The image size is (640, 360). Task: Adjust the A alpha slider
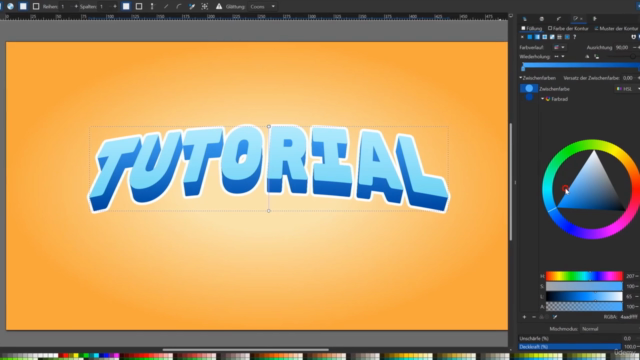pos(584,307)
